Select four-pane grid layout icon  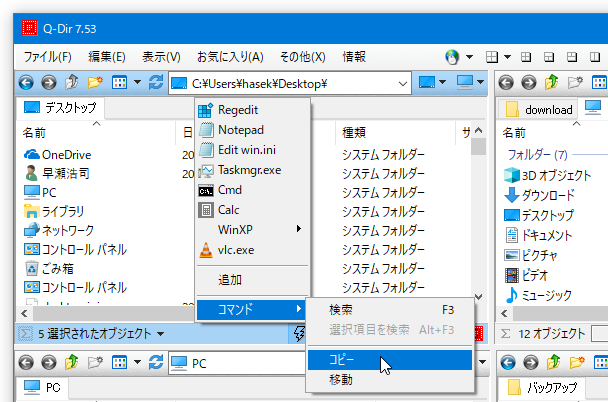coord(492,57)
